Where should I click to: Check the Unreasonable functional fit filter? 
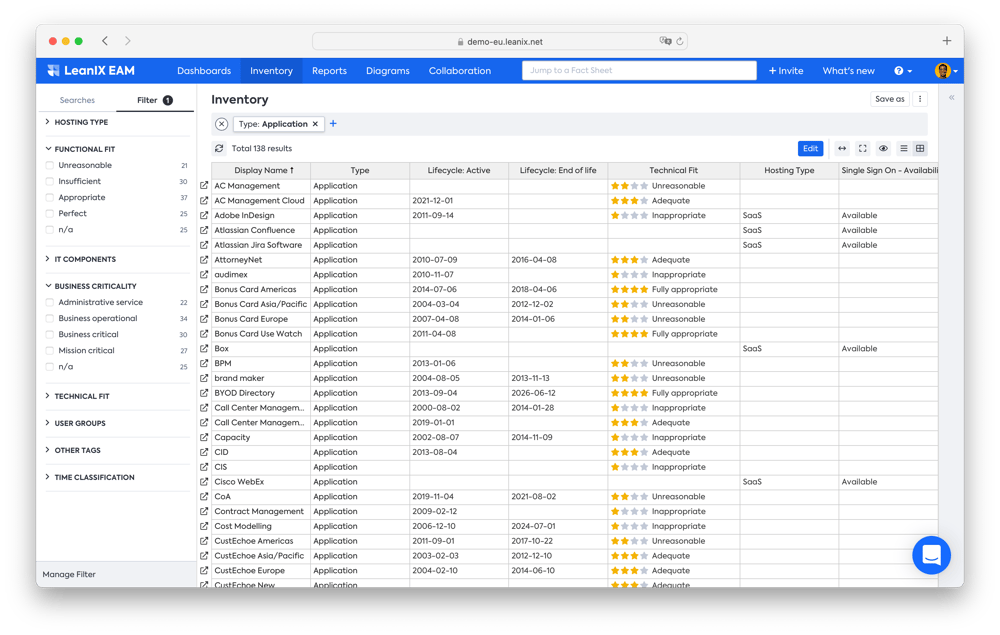50,165
